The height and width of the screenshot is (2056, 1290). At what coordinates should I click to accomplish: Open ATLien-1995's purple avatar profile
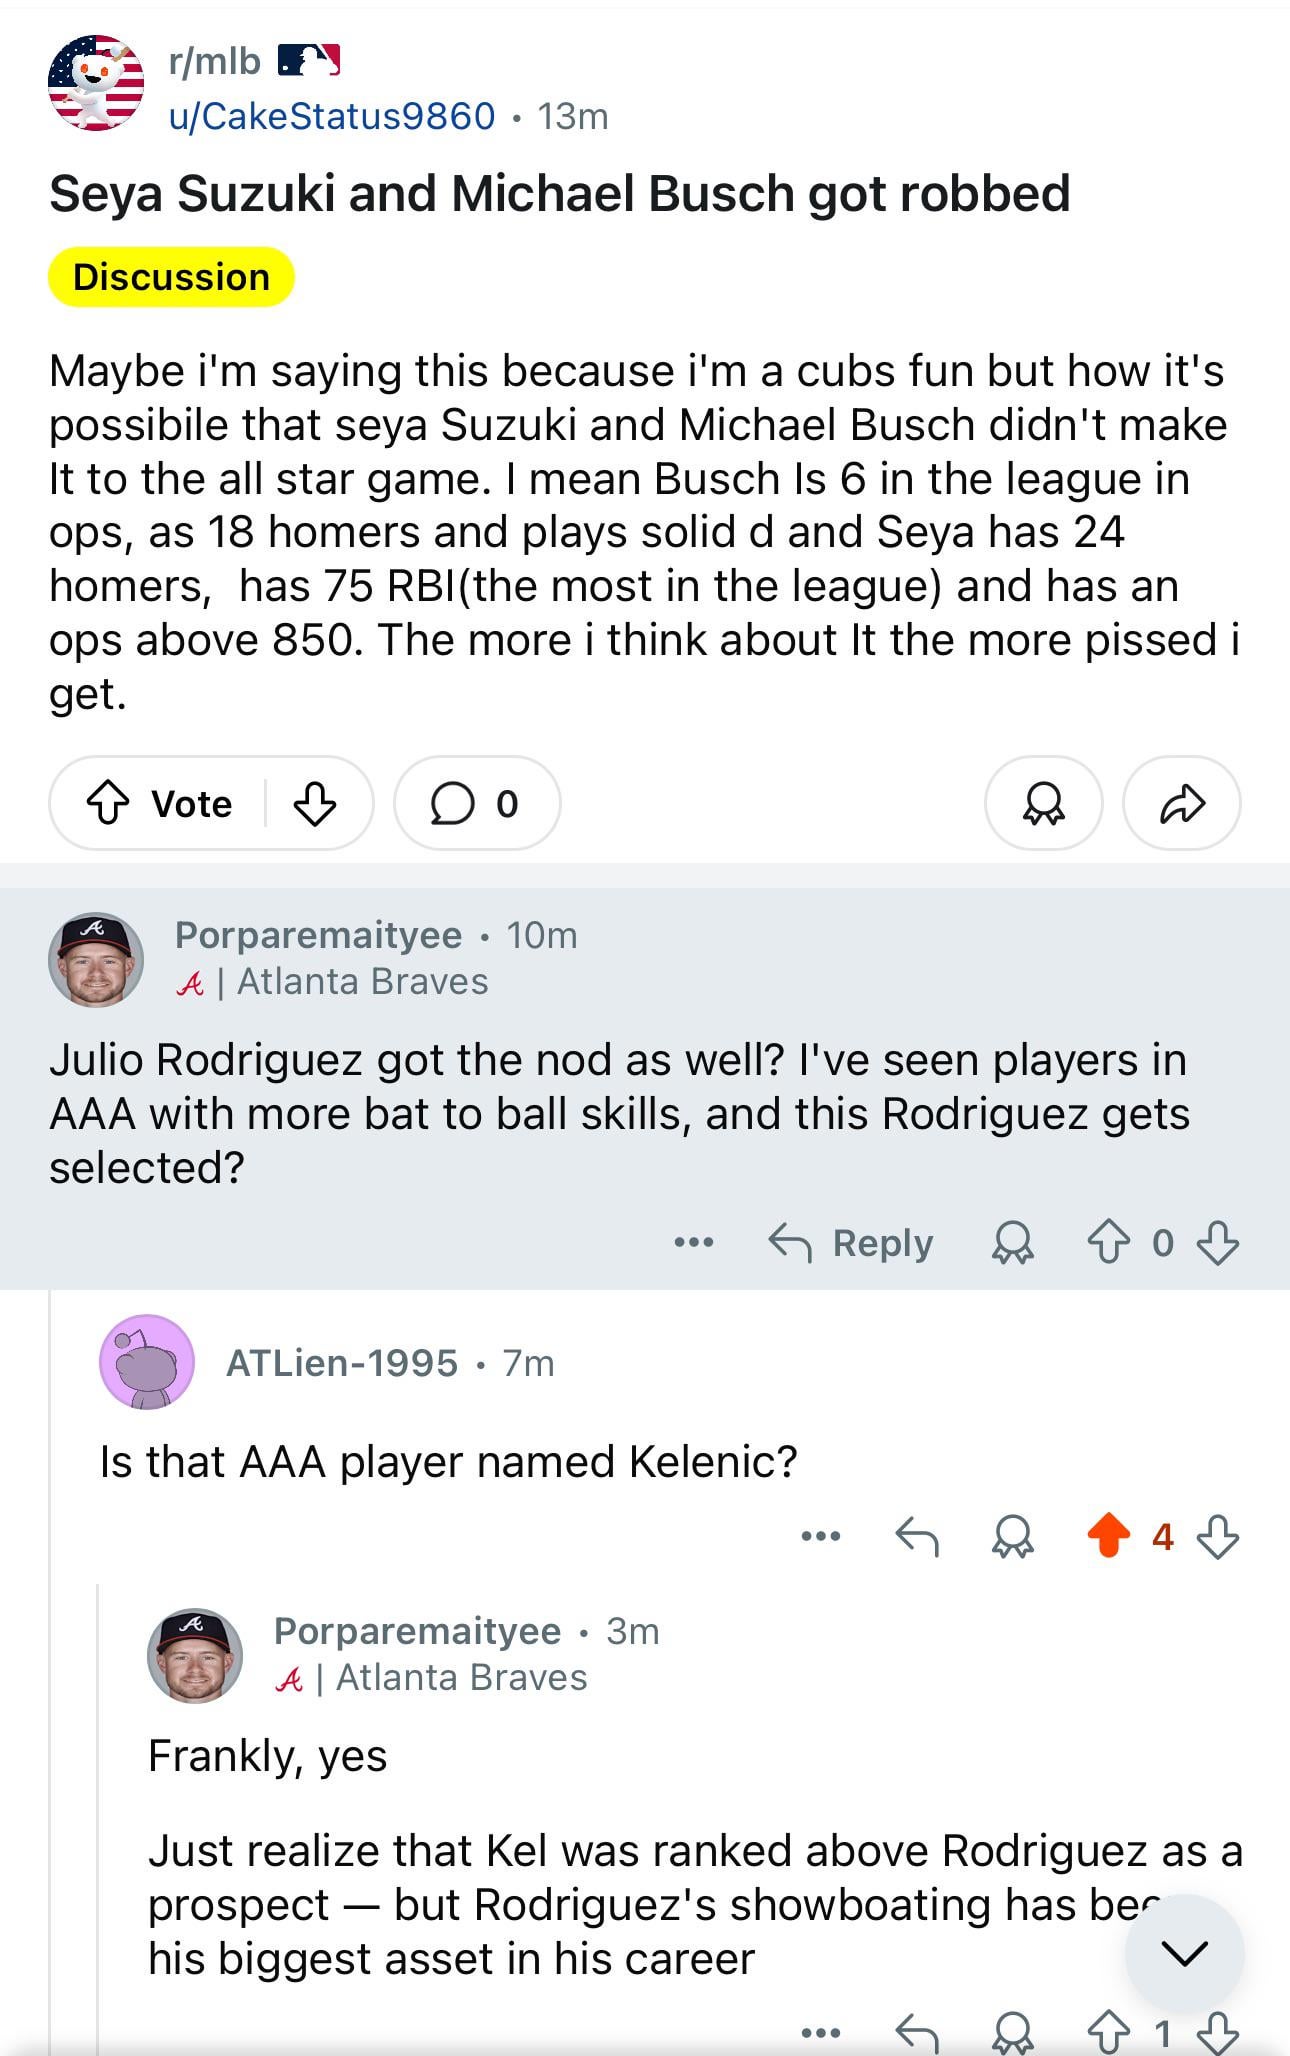(x=147, y=1362)
